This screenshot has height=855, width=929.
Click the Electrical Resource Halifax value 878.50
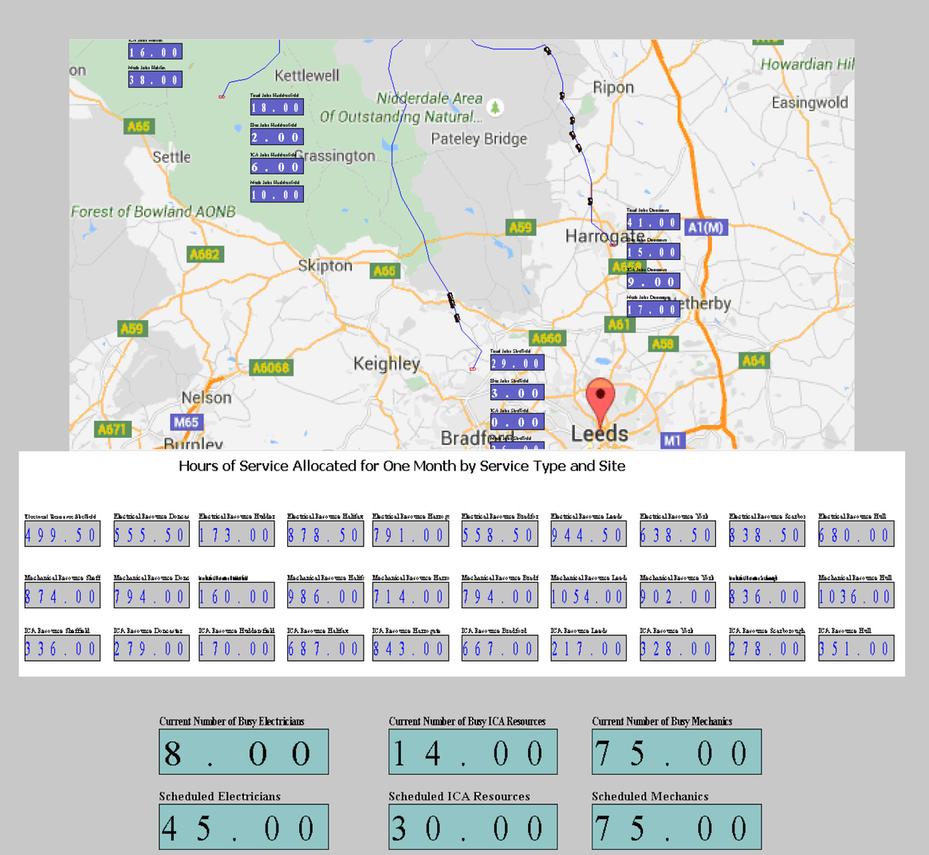pyautogui.click(x=325, y=534)
